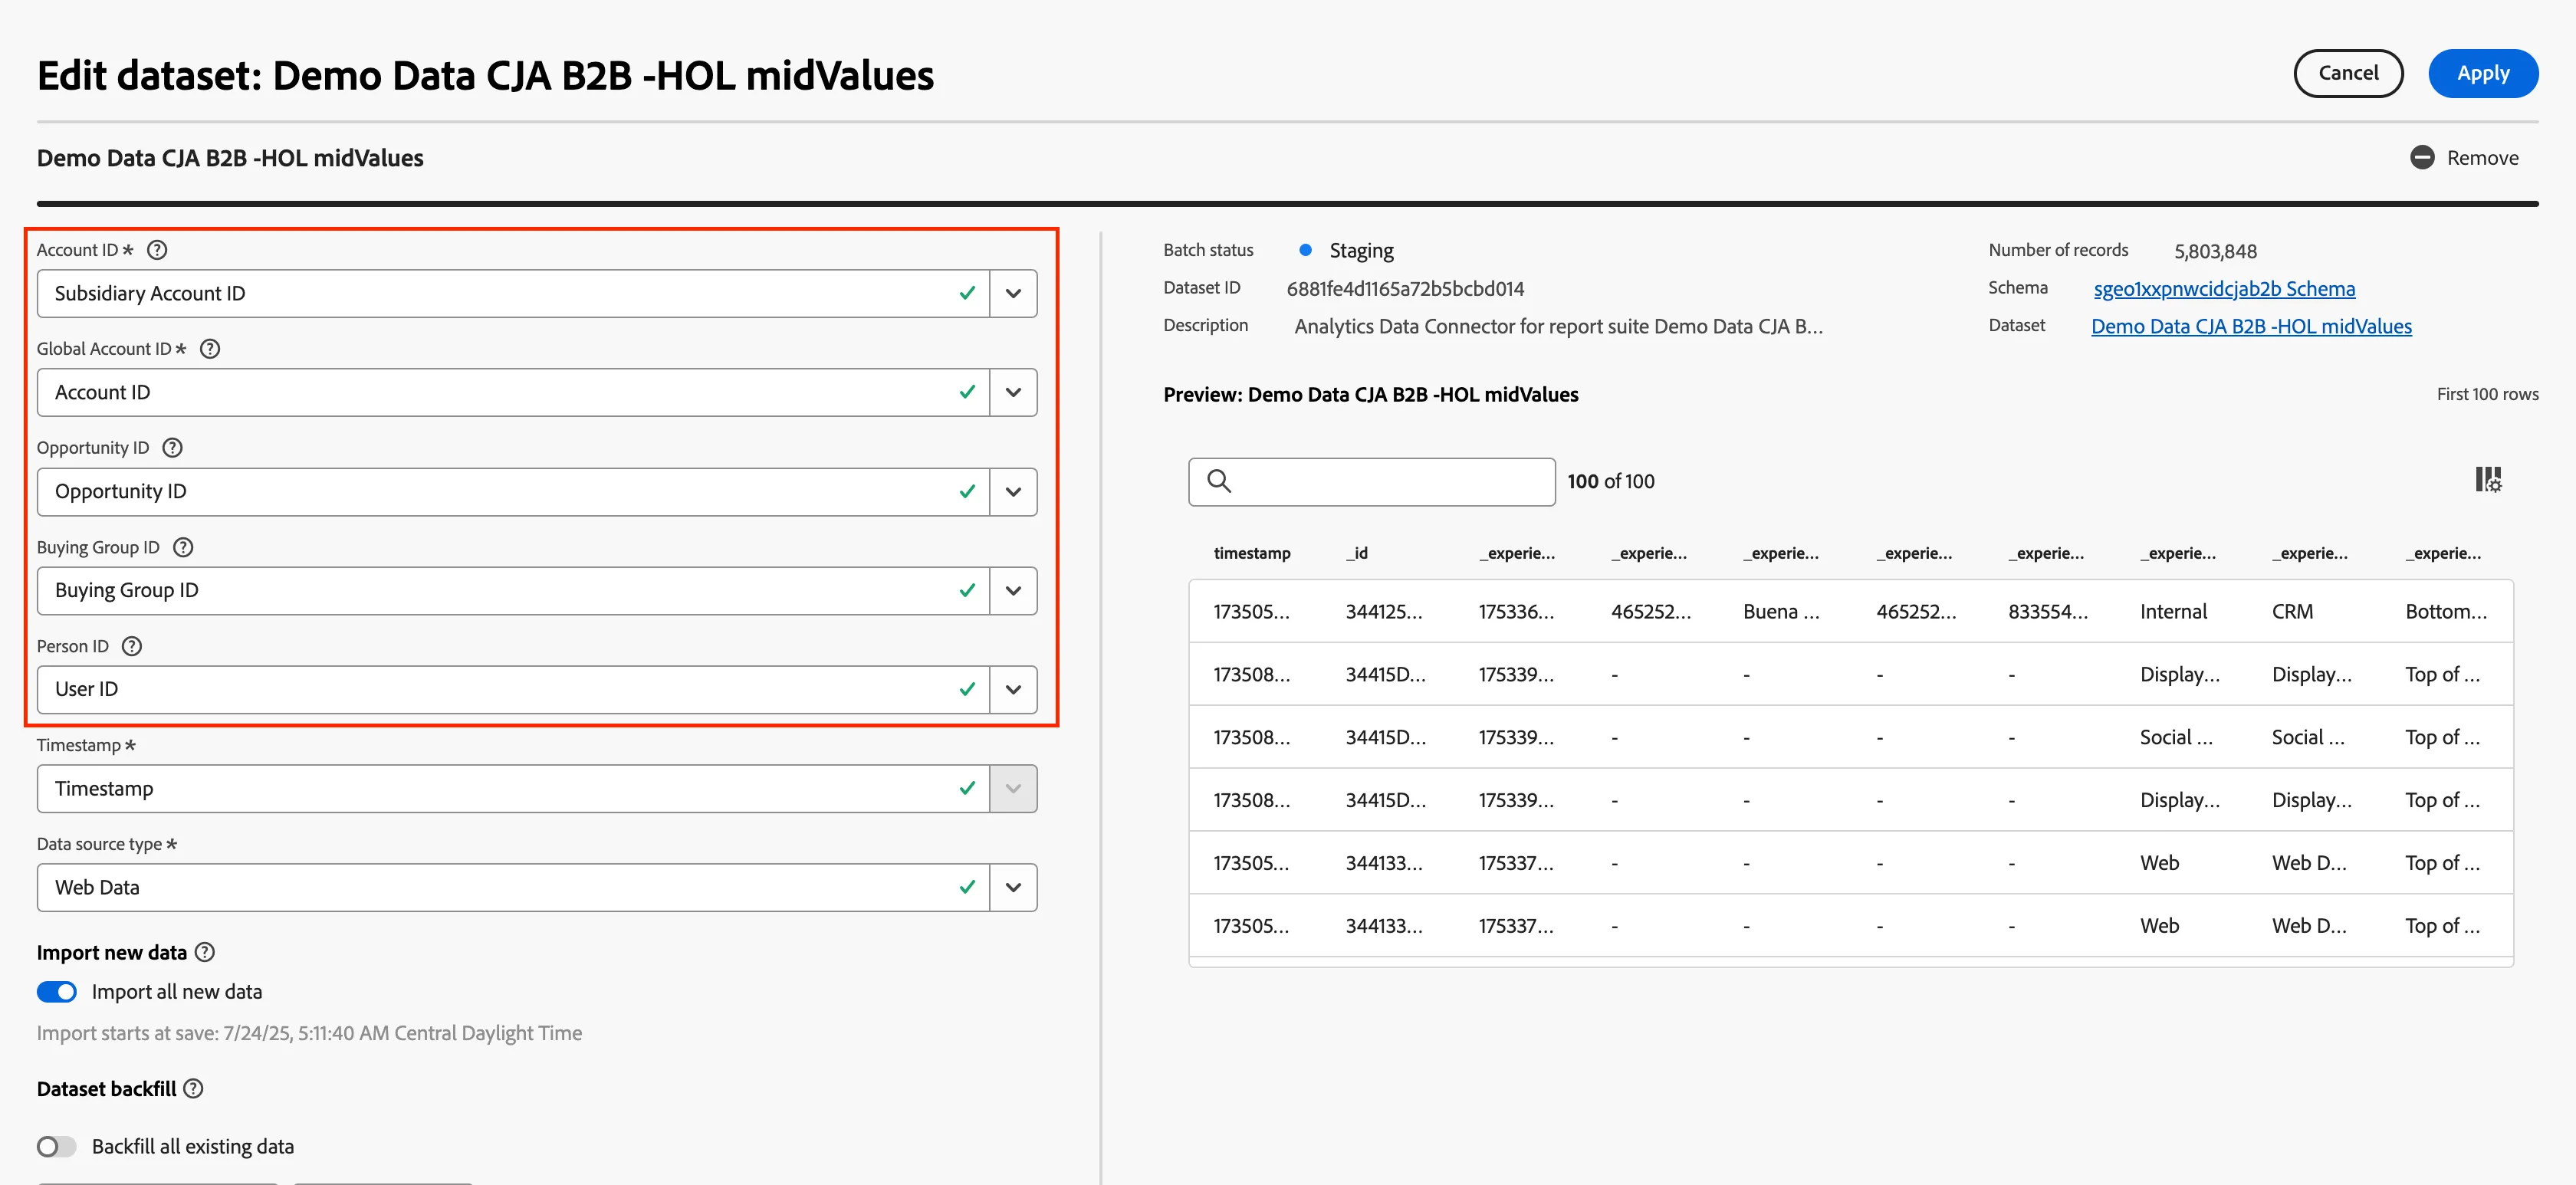Image resolution: width=2576 pixels, height=1185 pixels.
Task: Click the preview search input field
Action: (1372, 481)
